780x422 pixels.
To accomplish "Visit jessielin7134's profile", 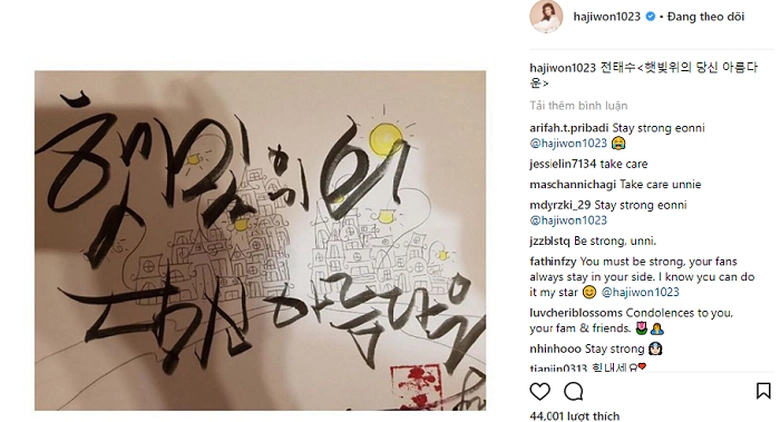I will click(x=563, y=164).
